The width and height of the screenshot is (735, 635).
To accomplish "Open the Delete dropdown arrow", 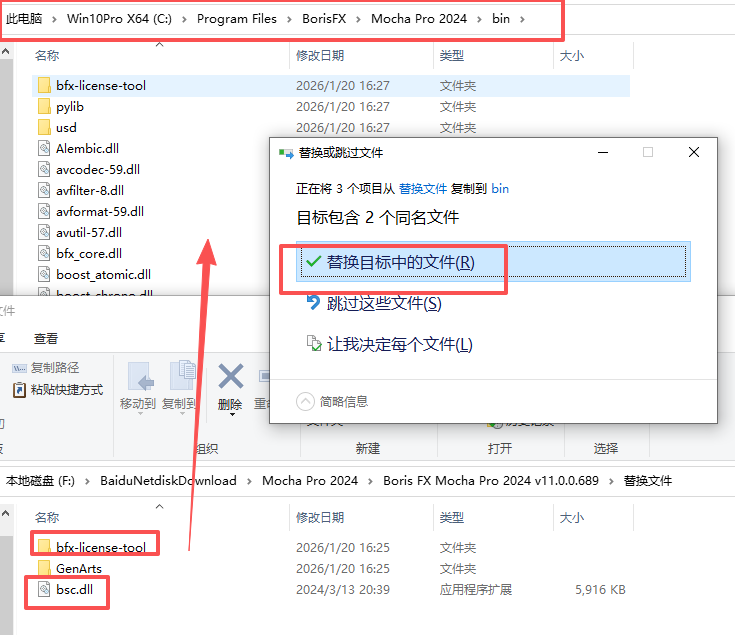I will (232, 414).
